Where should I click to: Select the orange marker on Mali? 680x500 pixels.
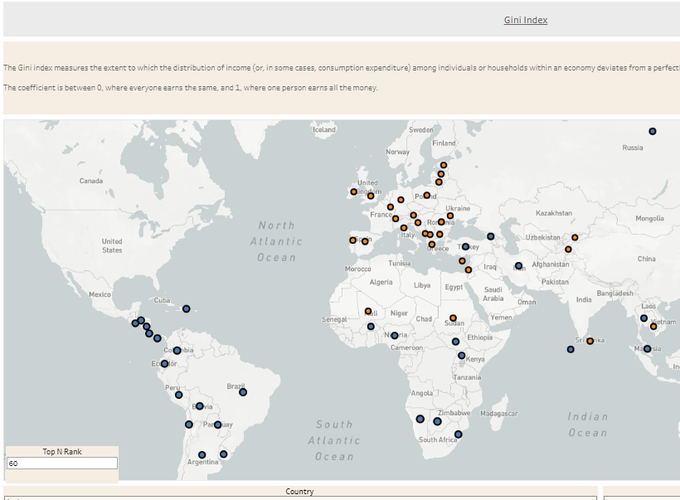coord(368,311)
